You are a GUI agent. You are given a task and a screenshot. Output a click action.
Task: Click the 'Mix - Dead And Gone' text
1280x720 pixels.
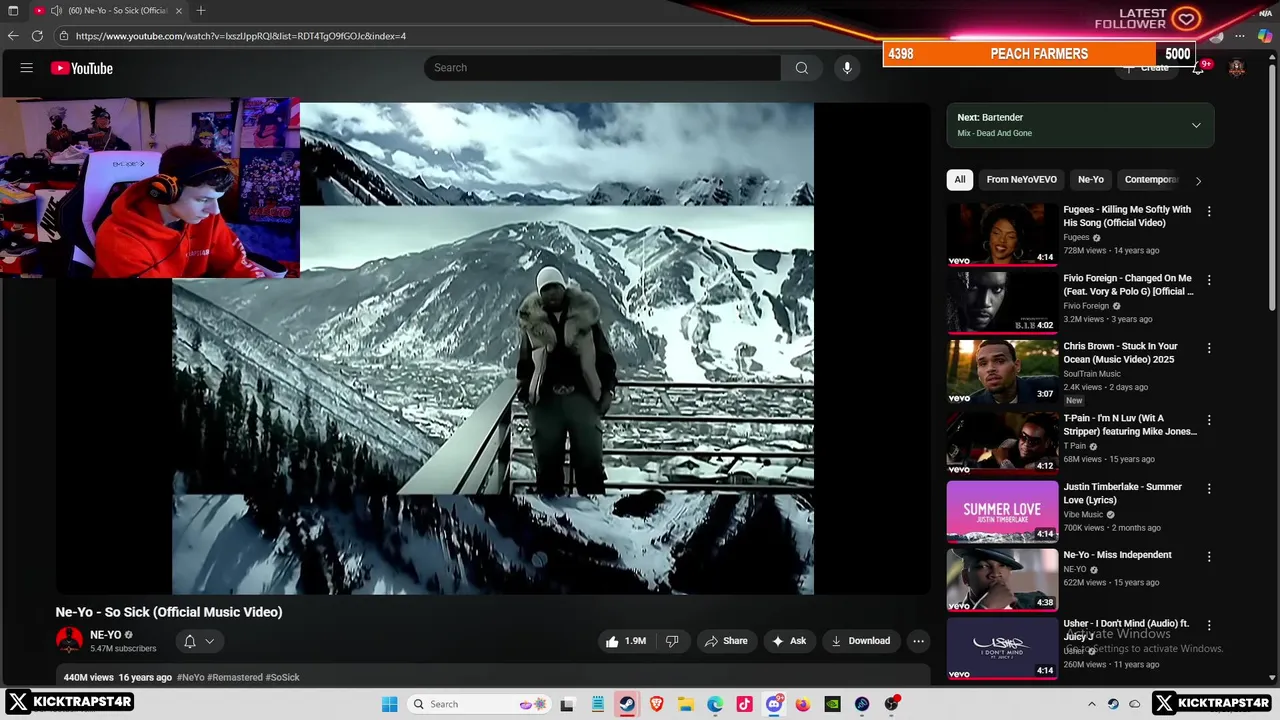995,133
